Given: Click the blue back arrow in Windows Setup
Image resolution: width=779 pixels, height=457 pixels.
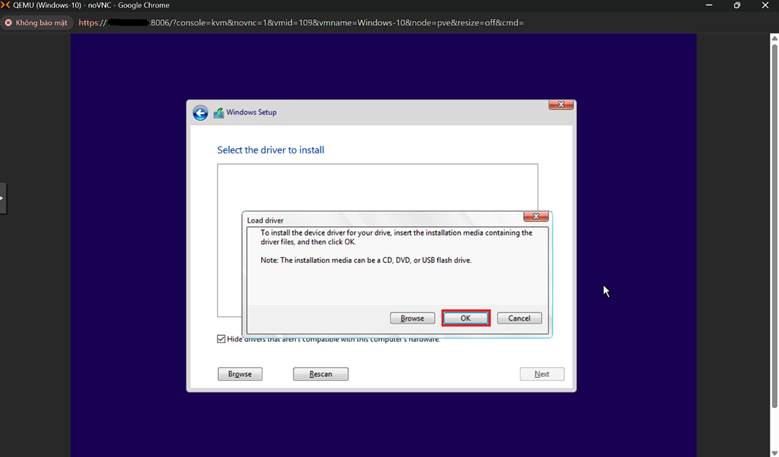Looking at the screenshot, I should [200, 113].
